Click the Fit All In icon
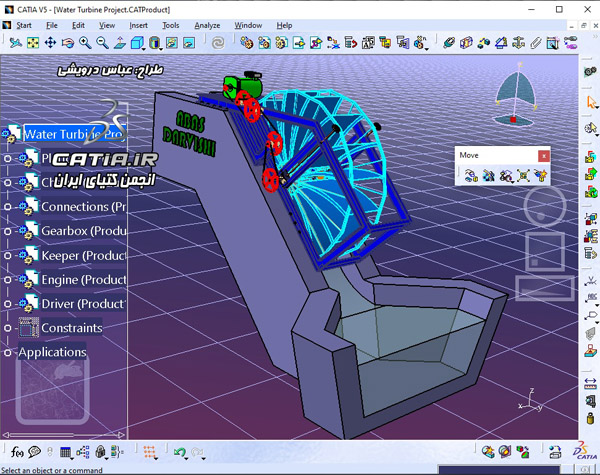This screenshot has width=600, height=475. [33, 42]
